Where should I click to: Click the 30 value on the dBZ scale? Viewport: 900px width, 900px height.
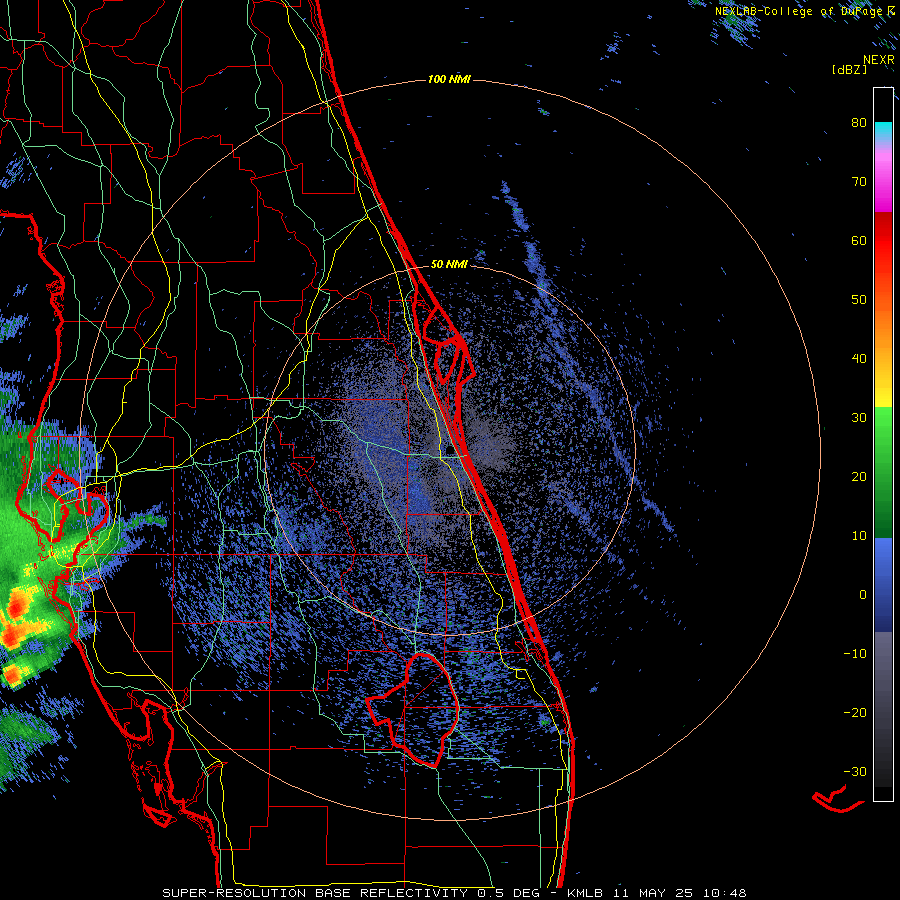pyautogui.click(x=859, y=418)
